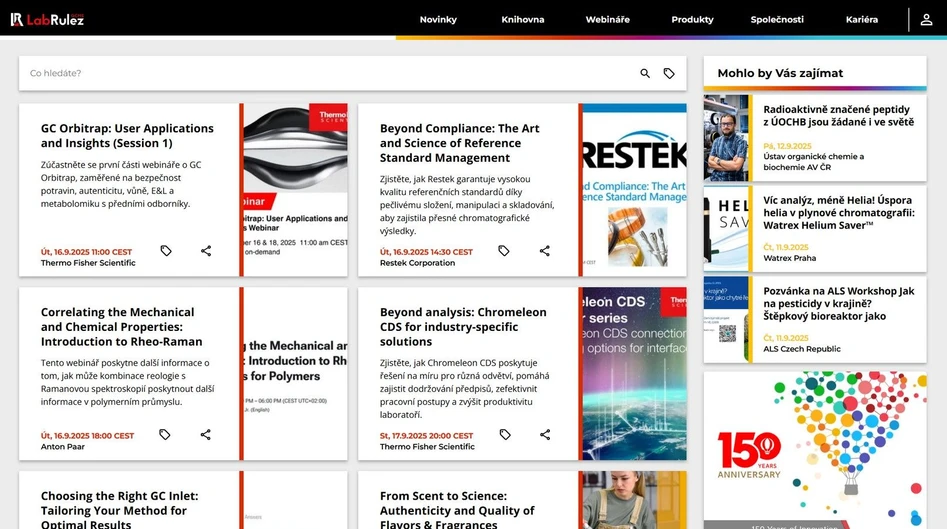
Task: Click the search magnifier icon
Action: point(645,73)
